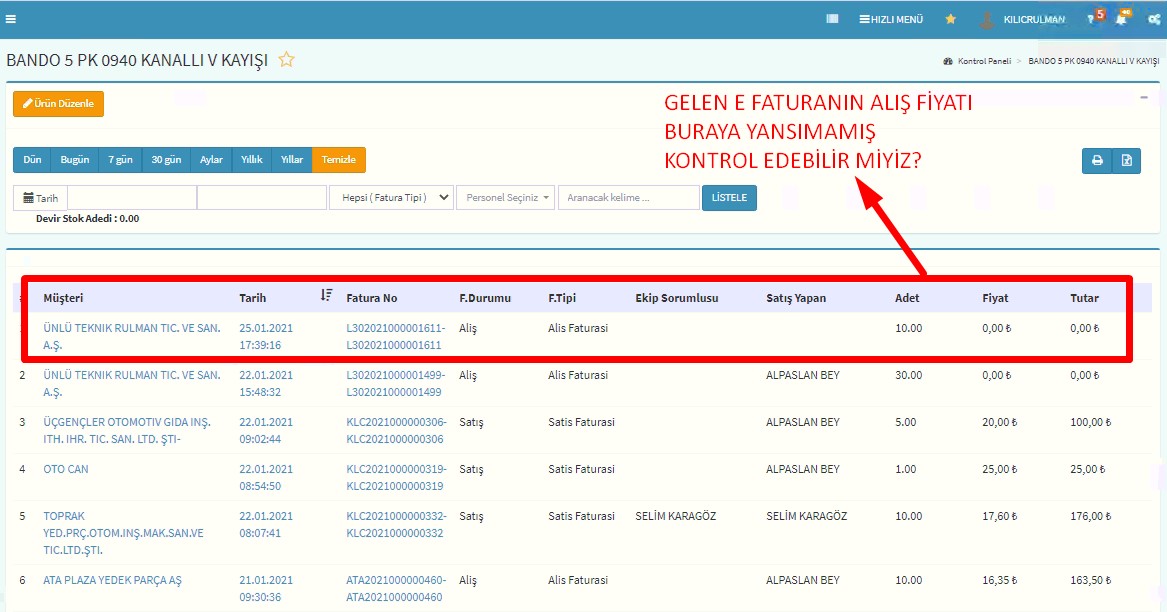The width and height of the screenshot is (1167, 612).
Task: Click the barcode icon in the top bar
Action: click(x=832, y=19)
